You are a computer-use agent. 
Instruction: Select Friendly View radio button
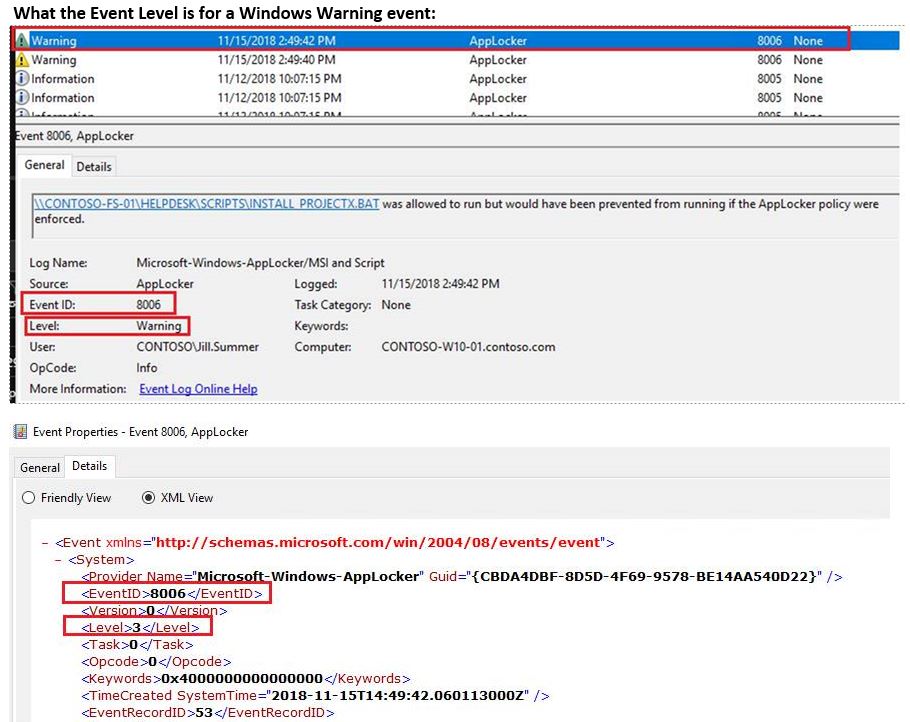pos(28,497)
